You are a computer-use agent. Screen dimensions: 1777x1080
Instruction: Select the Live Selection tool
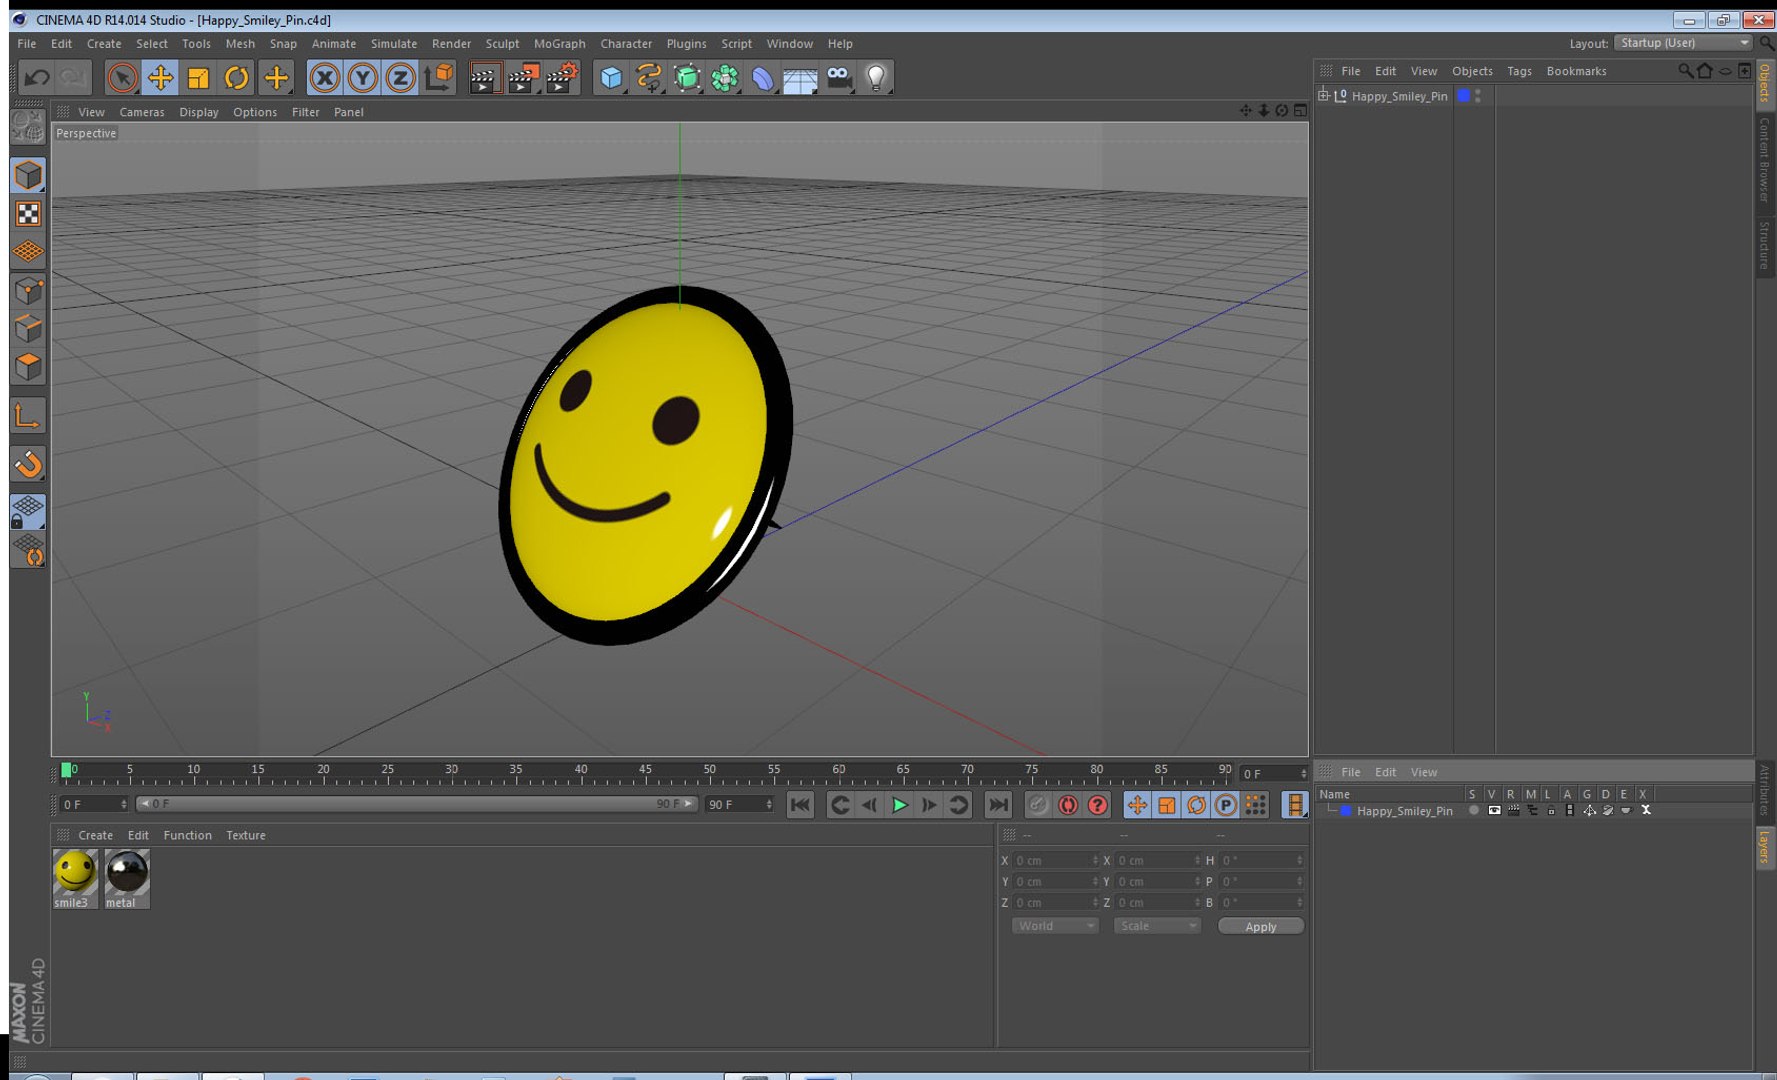pos(122,78)
